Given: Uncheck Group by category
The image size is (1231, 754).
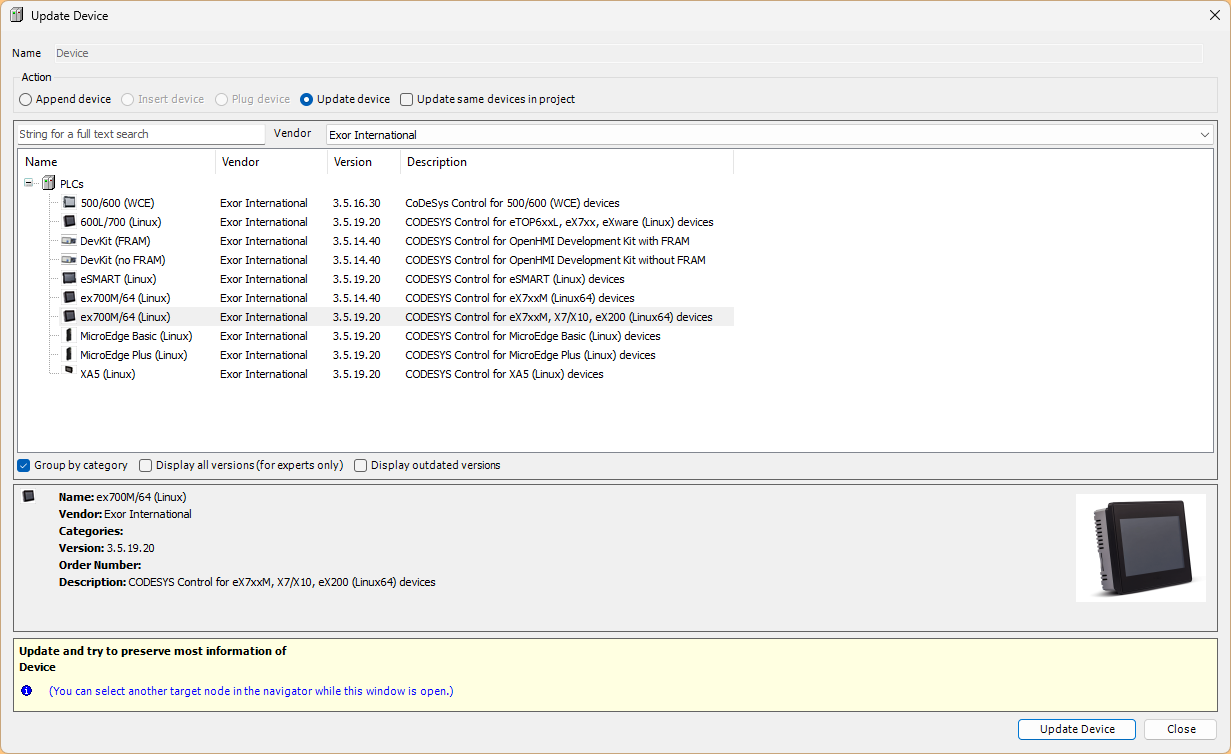Looking at the screenshot, I should tap(24, 465).
